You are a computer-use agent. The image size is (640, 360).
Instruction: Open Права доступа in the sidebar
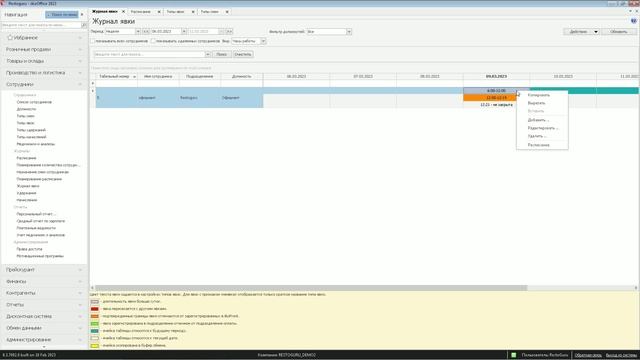(29, 249)
